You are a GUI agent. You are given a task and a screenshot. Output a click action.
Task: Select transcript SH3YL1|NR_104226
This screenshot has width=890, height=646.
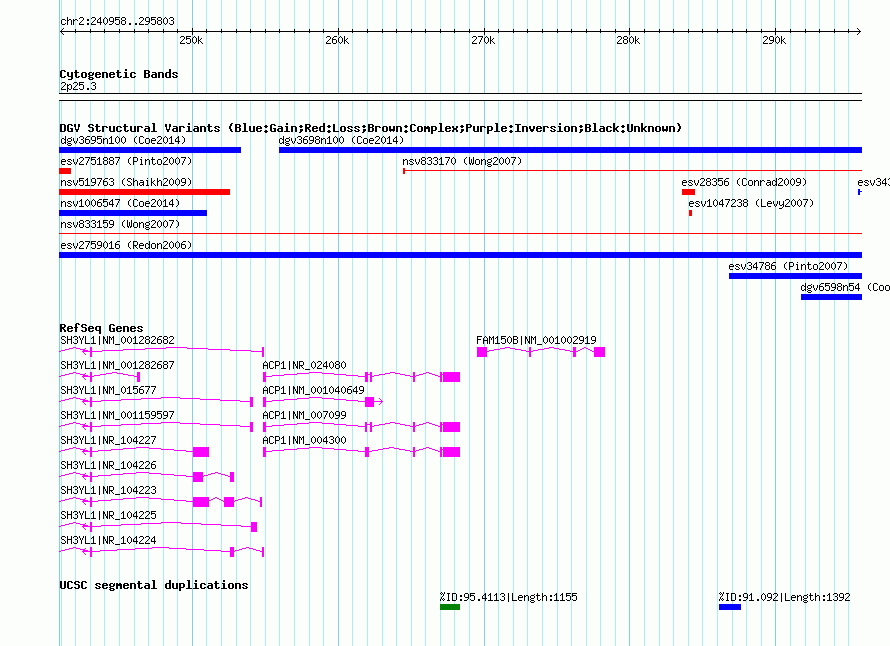coord(108,465)
